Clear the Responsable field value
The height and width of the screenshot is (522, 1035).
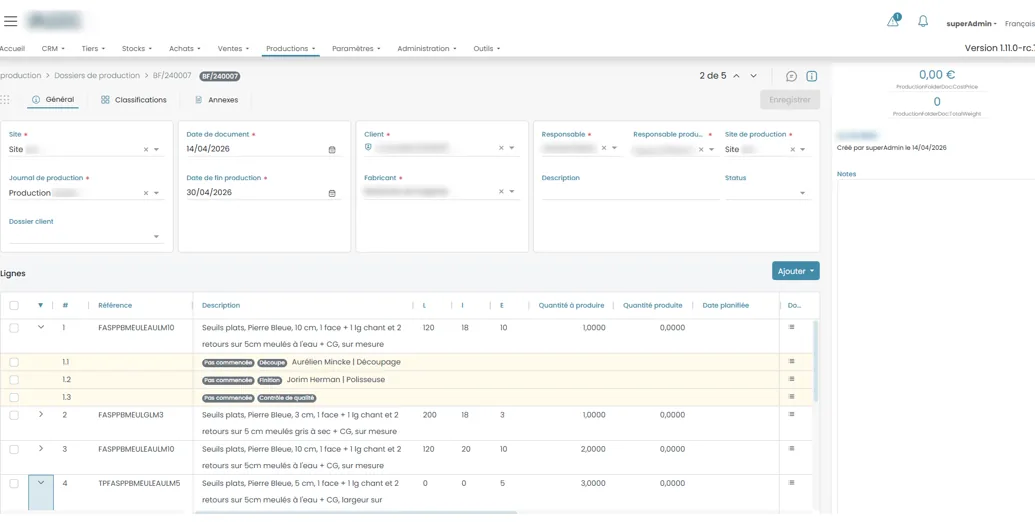(603, 148)
